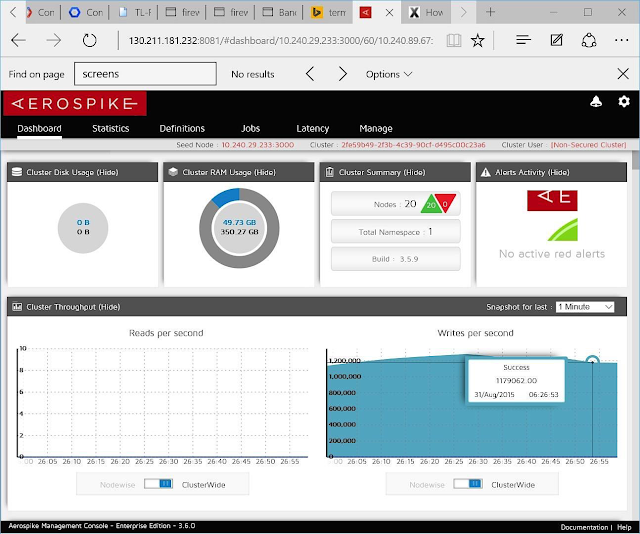Collapse the Alerts Activity panel
This screenshot has height=534, width=640.
(558, 172)
